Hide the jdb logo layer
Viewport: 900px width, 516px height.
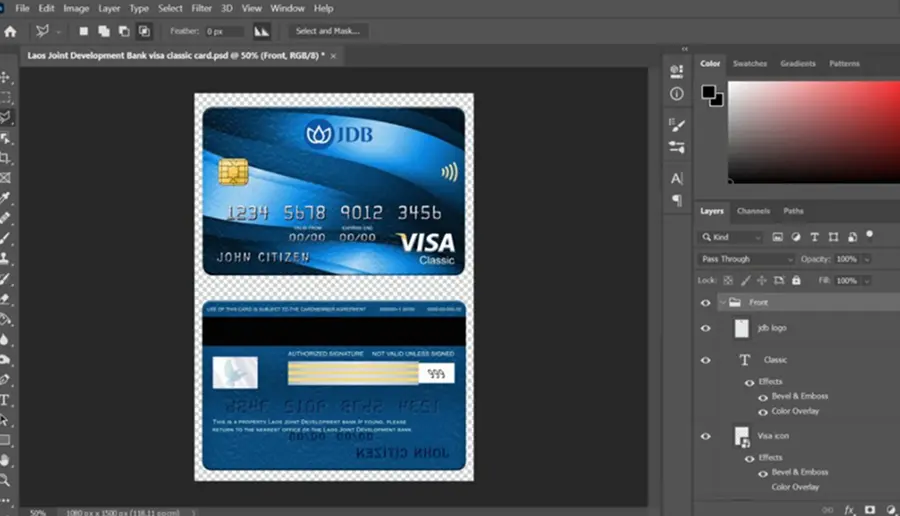706,328
